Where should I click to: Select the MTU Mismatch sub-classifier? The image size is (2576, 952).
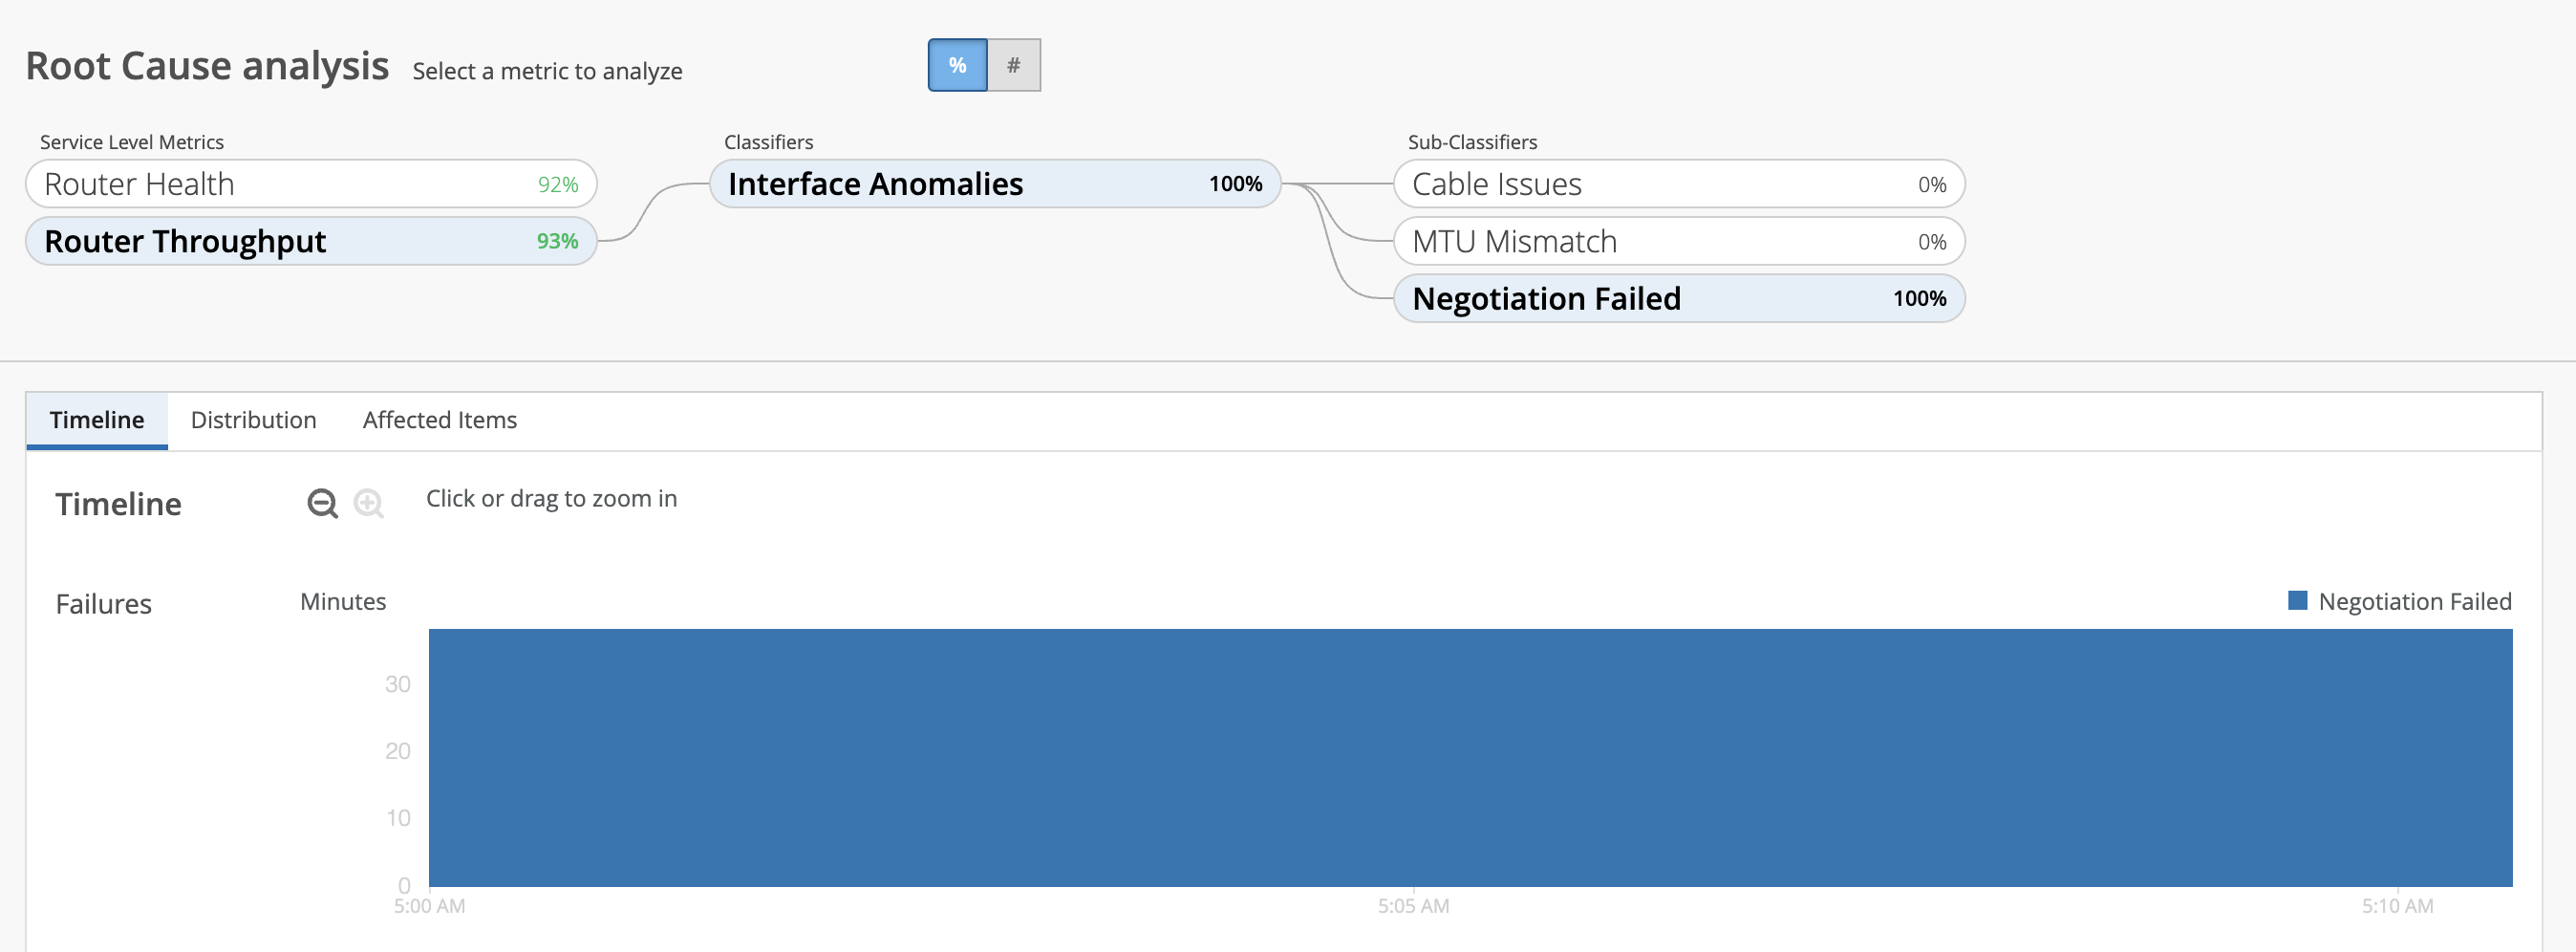pyautogui.click(x=1678, y=241)
